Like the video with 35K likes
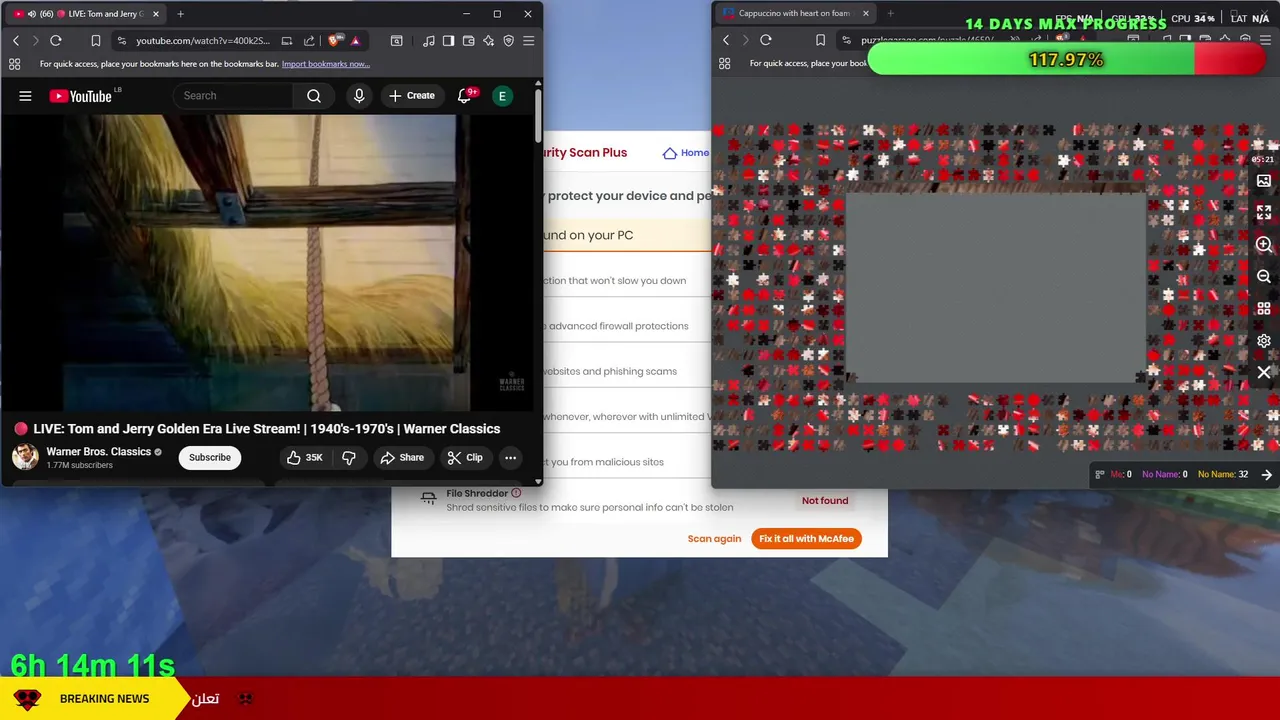1280x720 pixels. click(305, 458)
